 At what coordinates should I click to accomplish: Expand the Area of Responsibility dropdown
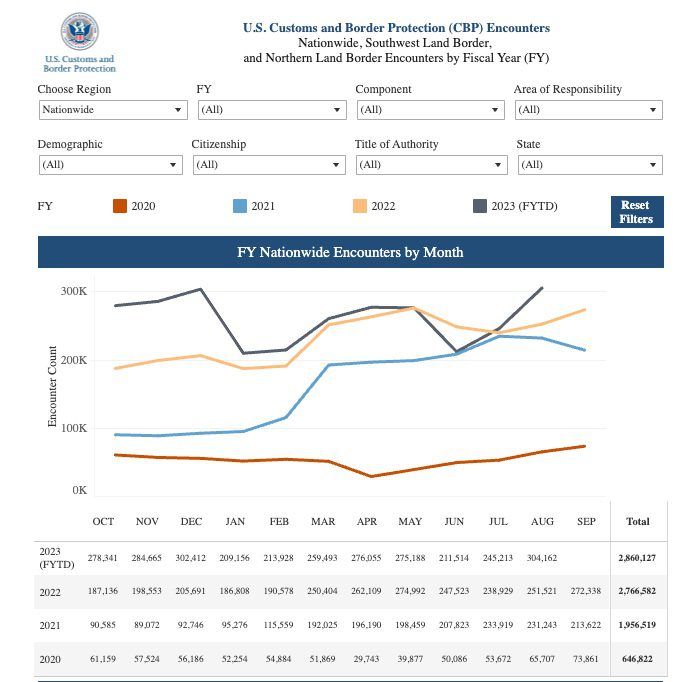(x=588, y=110)
